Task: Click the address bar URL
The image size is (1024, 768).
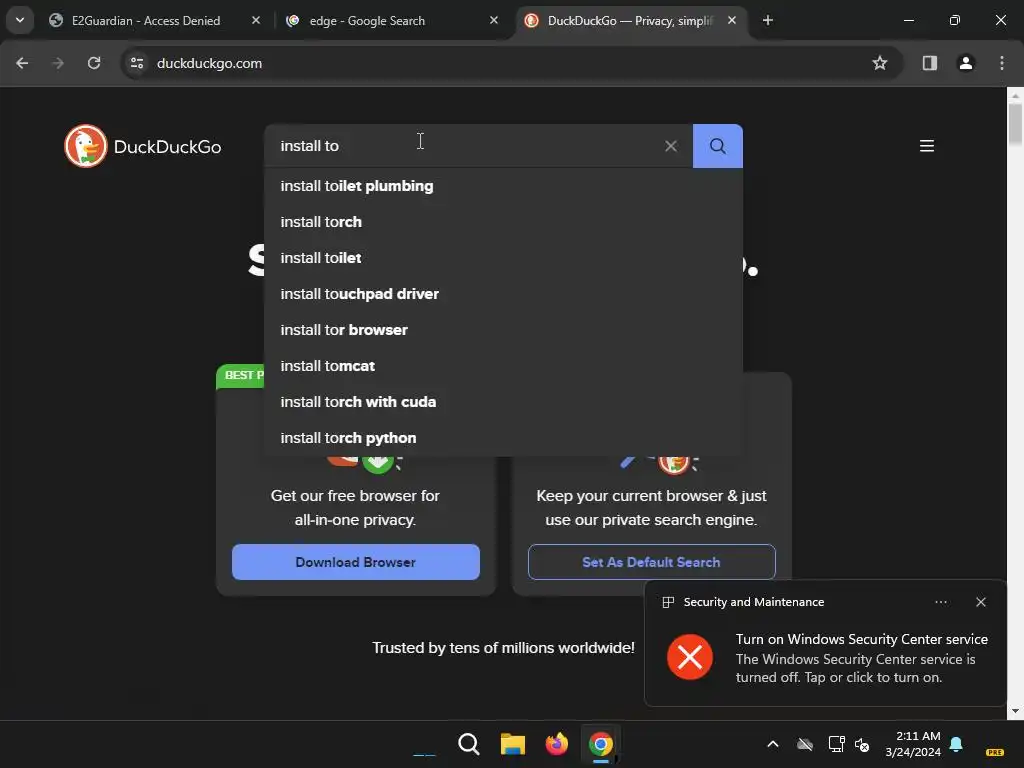Action: point(209,63)
